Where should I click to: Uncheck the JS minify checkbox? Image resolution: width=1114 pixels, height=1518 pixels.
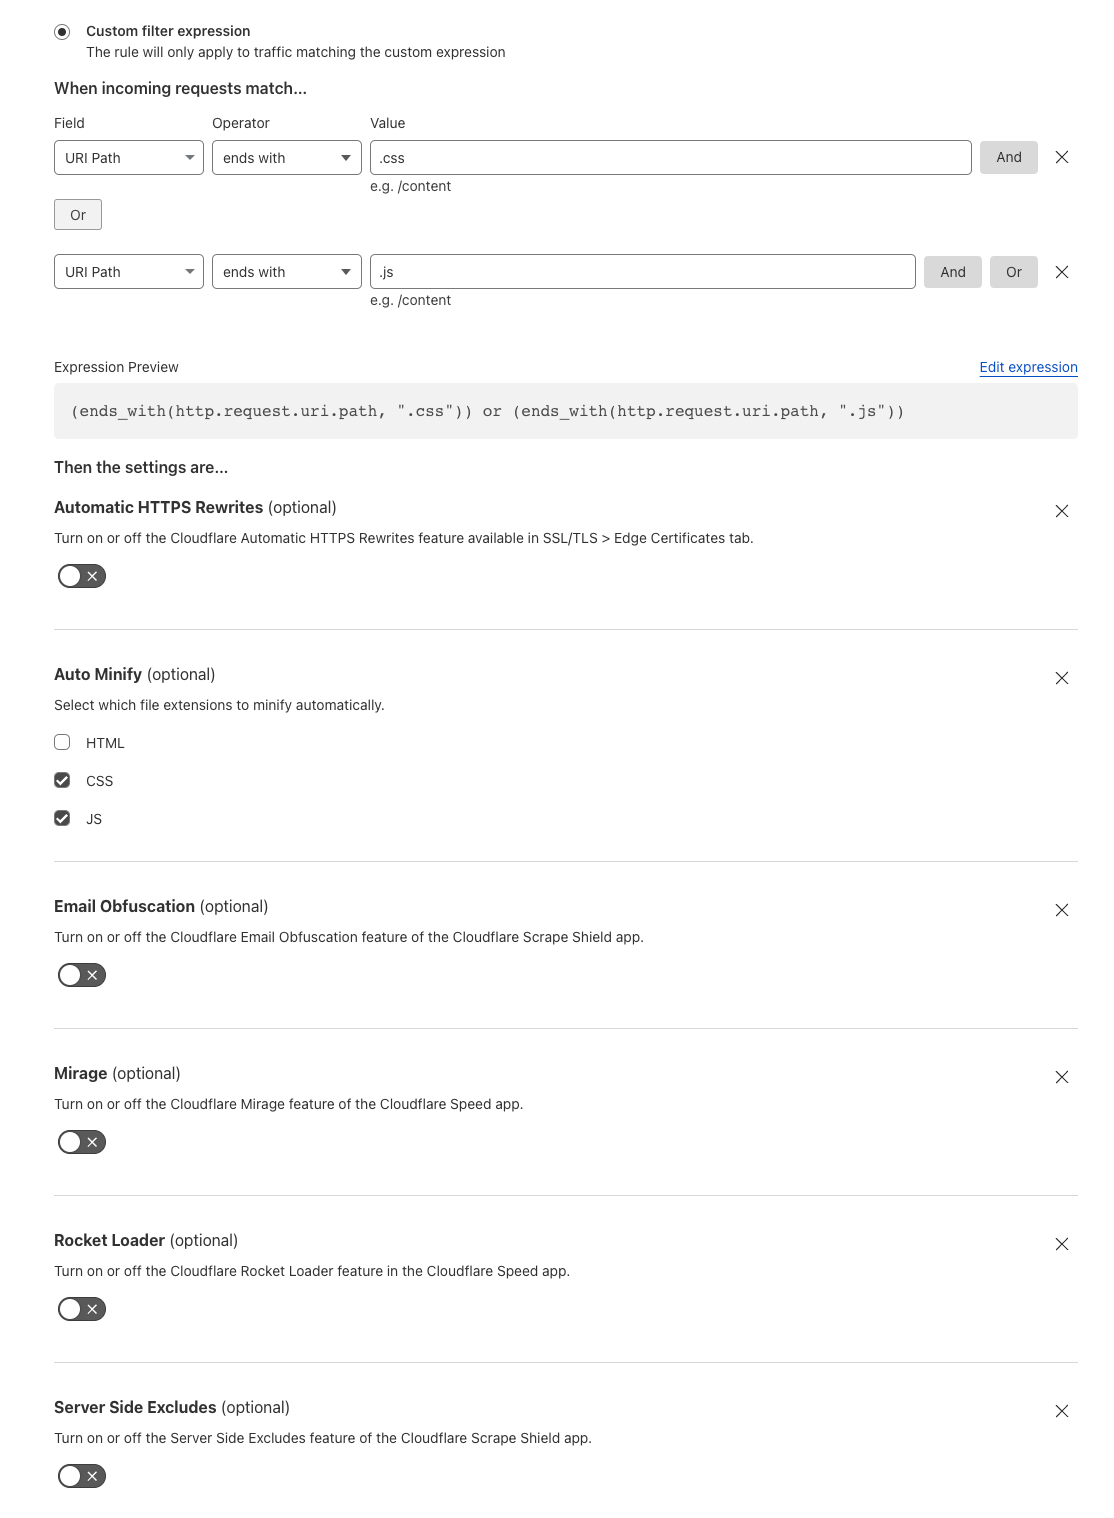pos(62,818)
